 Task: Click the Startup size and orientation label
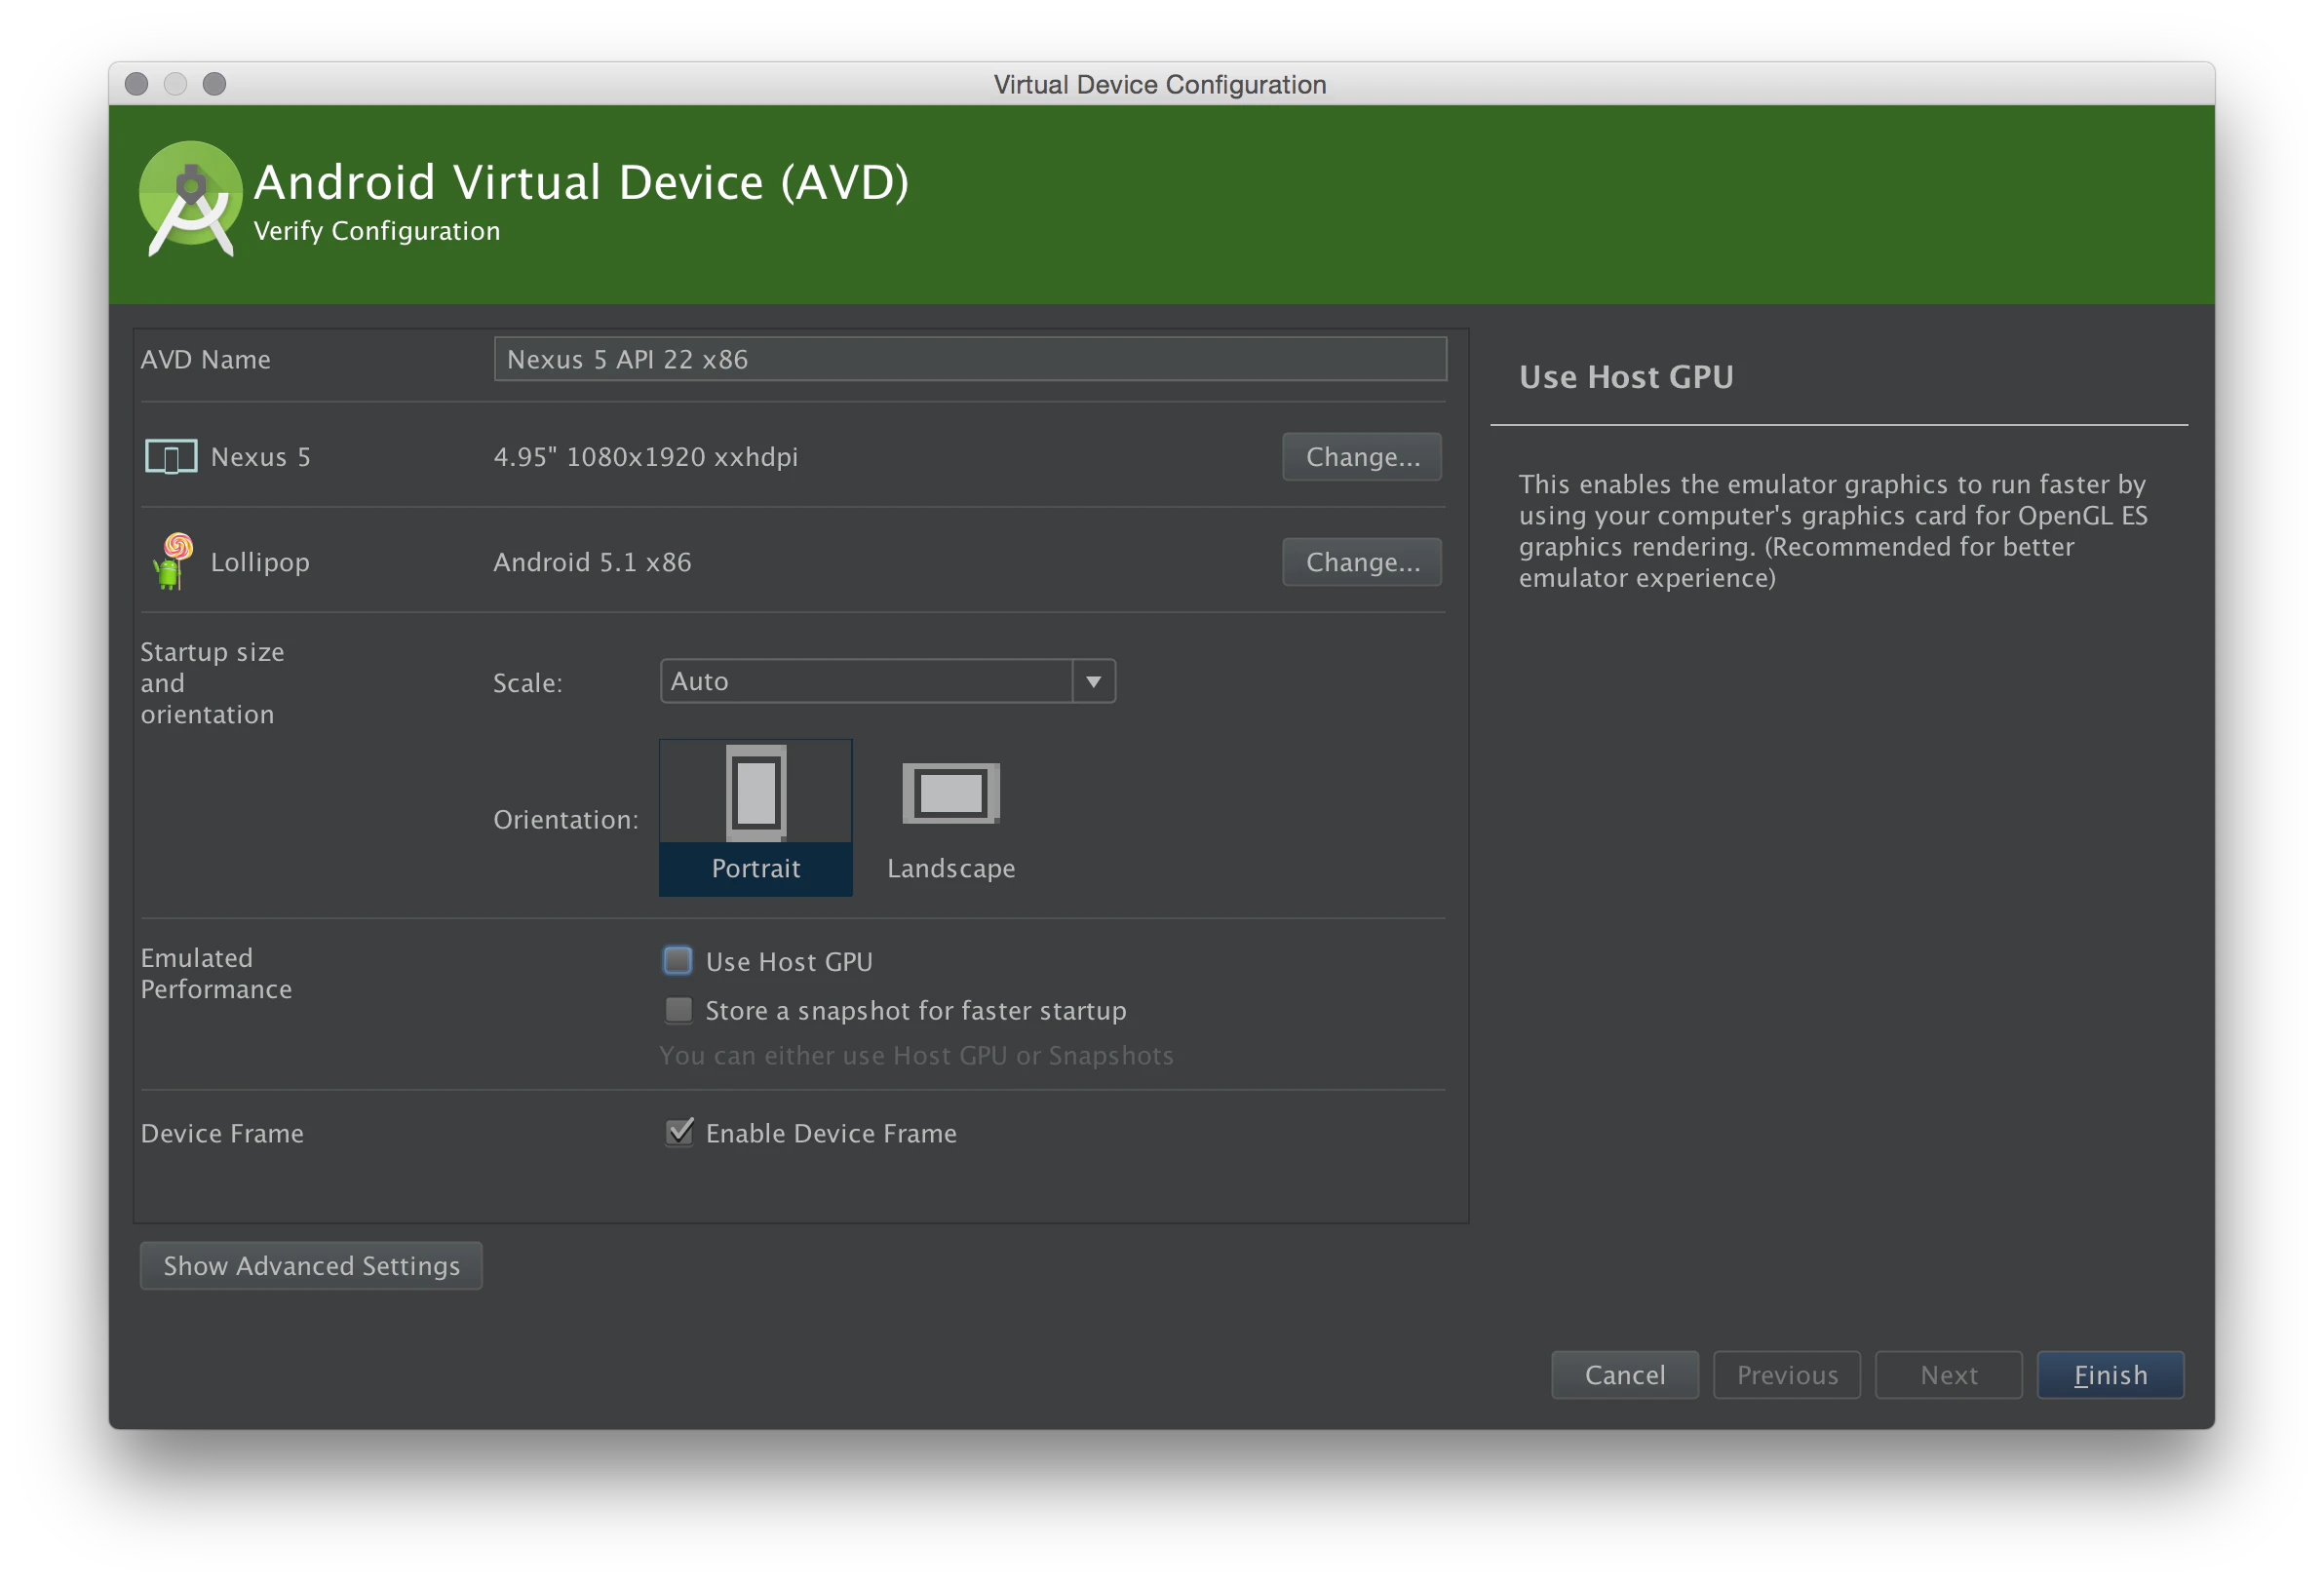coord(212,683)
